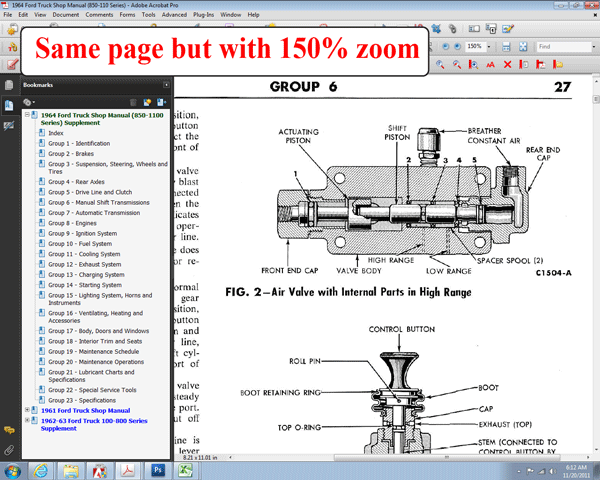This screenshot has width=600, height=480.
Task: Open the Signatures panel icon in sidebar
Action: [9, 126]
